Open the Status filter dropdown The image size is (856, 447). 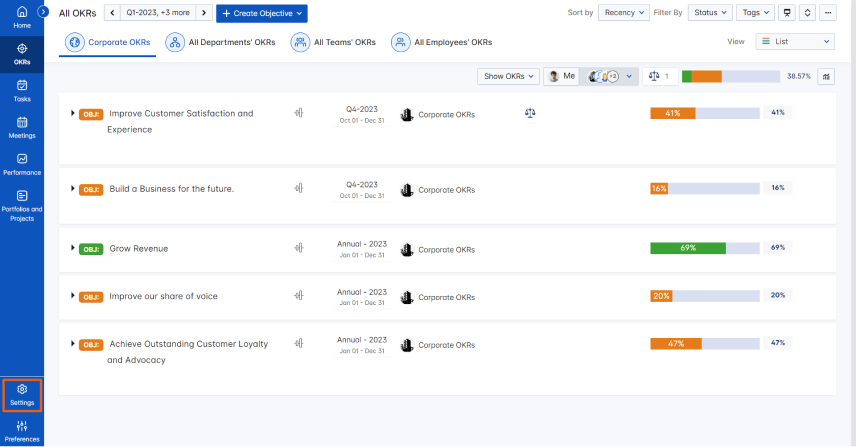(710, 13)
